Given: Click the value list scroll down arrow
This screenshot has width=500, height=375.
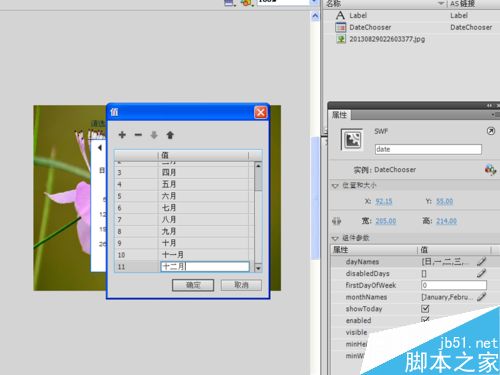Looking at the screenshot, I should click(x=258, y=268).
